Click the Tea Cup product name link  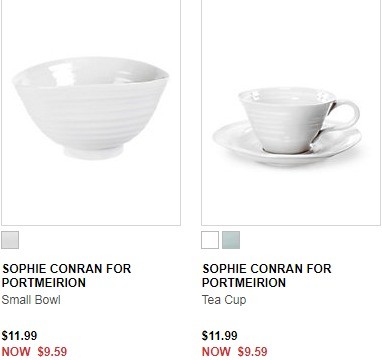click(224, 300)
